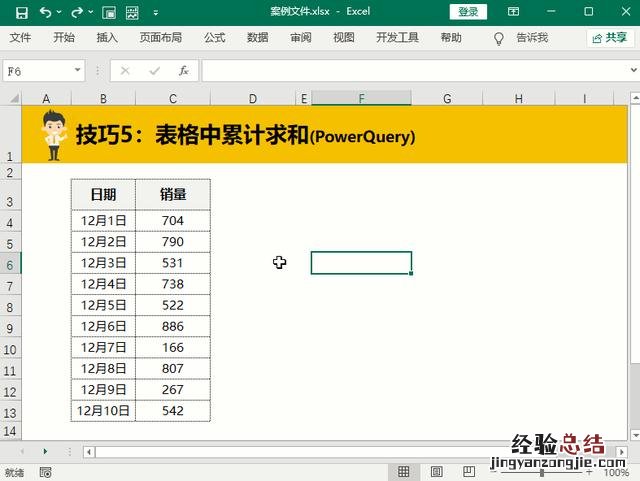Switch to Normal view in status bar
Viewport: 640px width, 481px height.
(x=403, y=472)
